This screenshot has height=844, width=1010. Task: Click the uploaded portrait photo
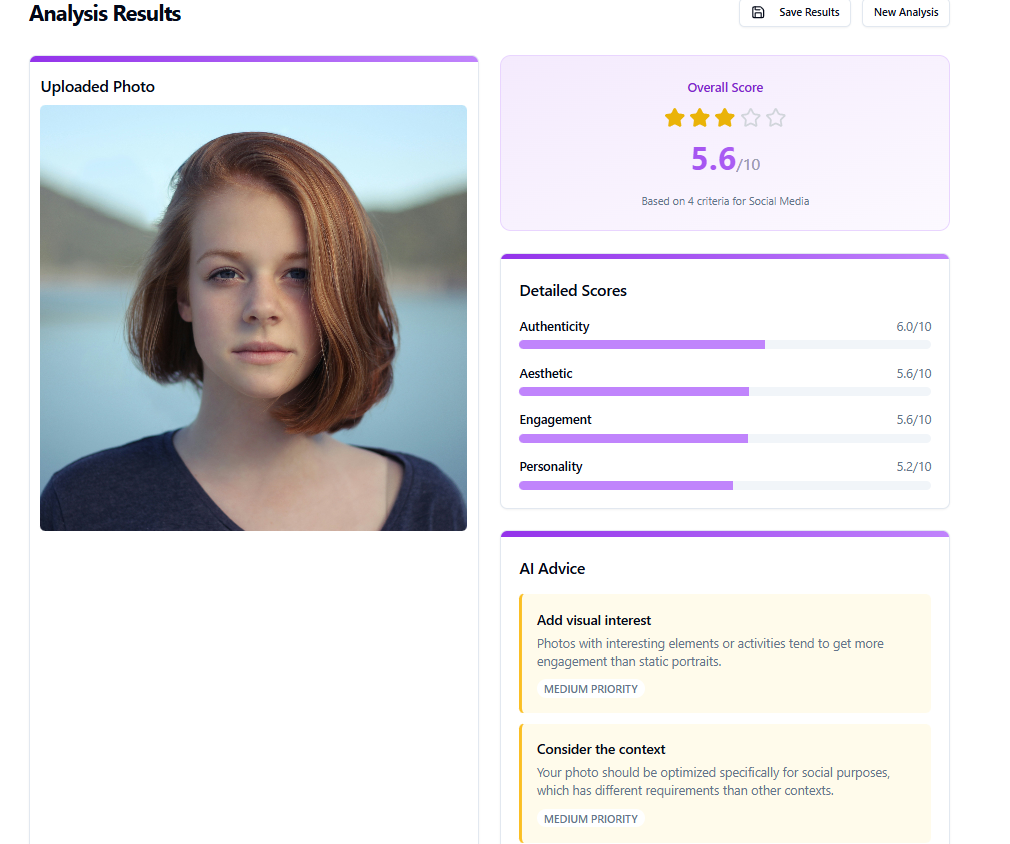[253, 318]
